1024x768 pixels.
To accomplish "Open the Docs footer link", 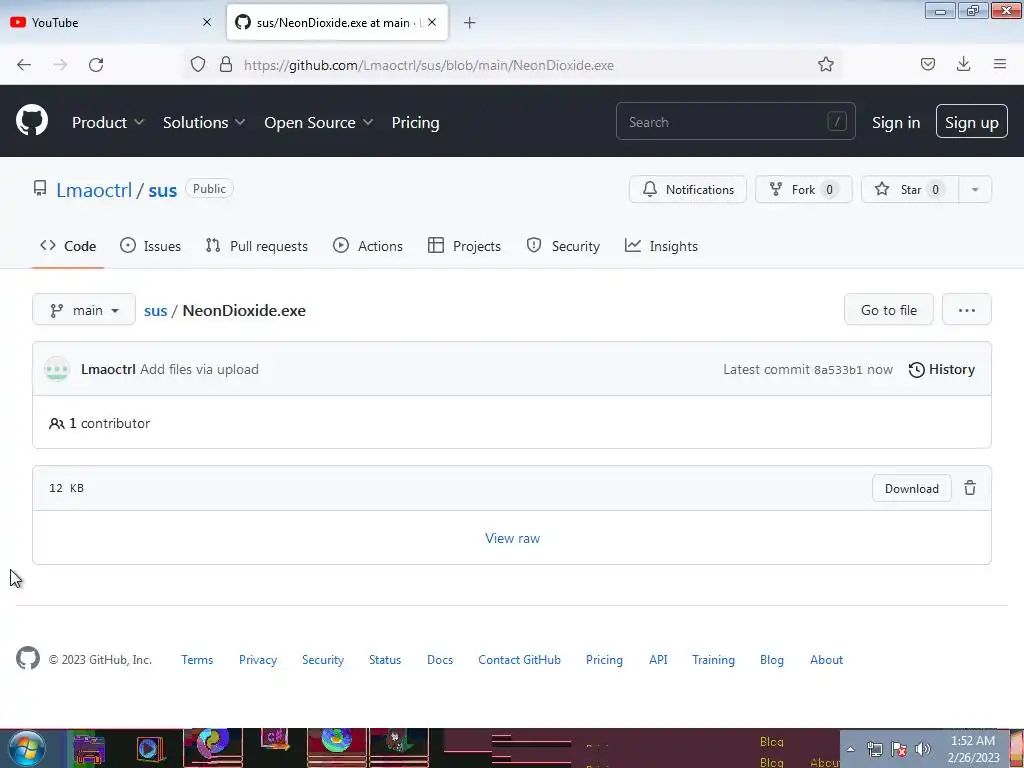I will 440,660.
